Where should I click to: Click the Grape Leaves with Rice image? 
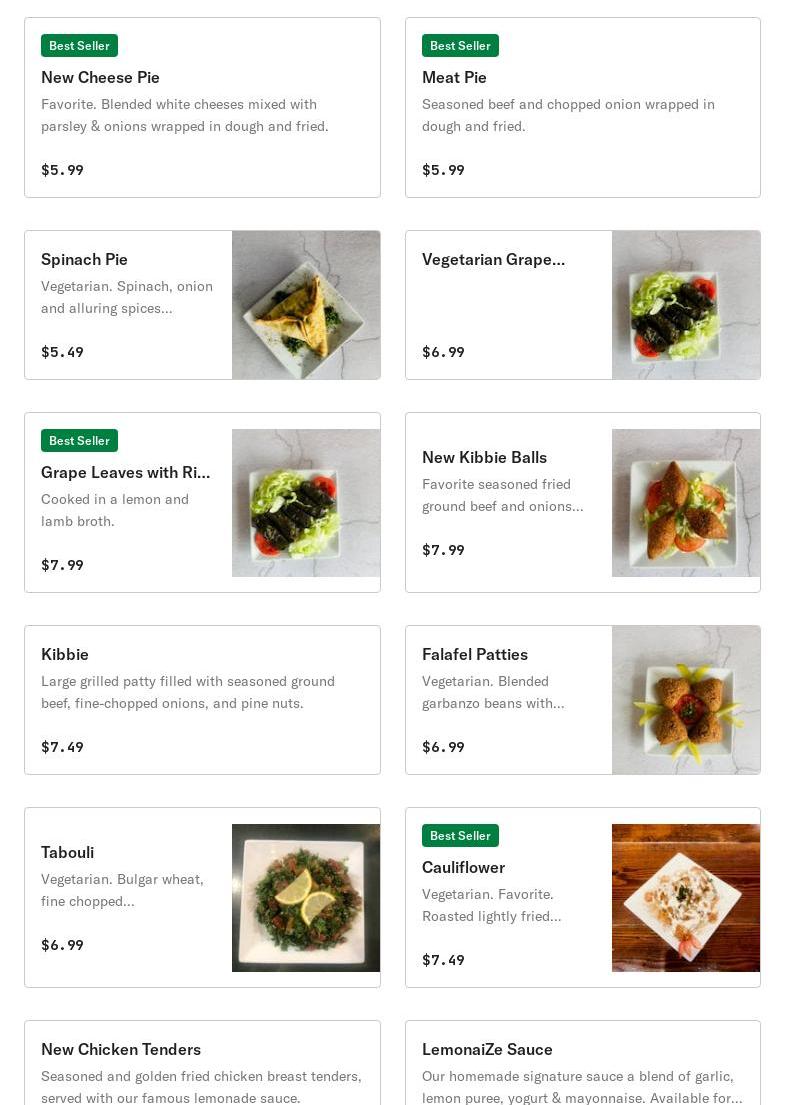tap(306, 502)
